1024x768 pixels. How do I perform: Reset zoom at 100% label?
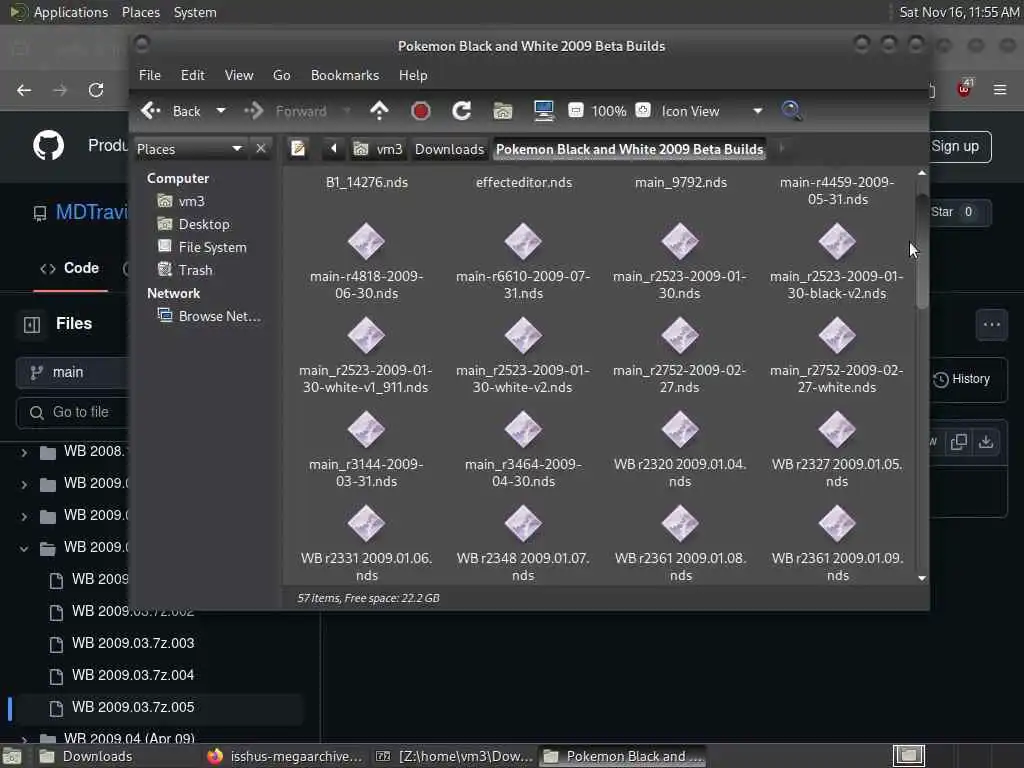coord(609,112)
